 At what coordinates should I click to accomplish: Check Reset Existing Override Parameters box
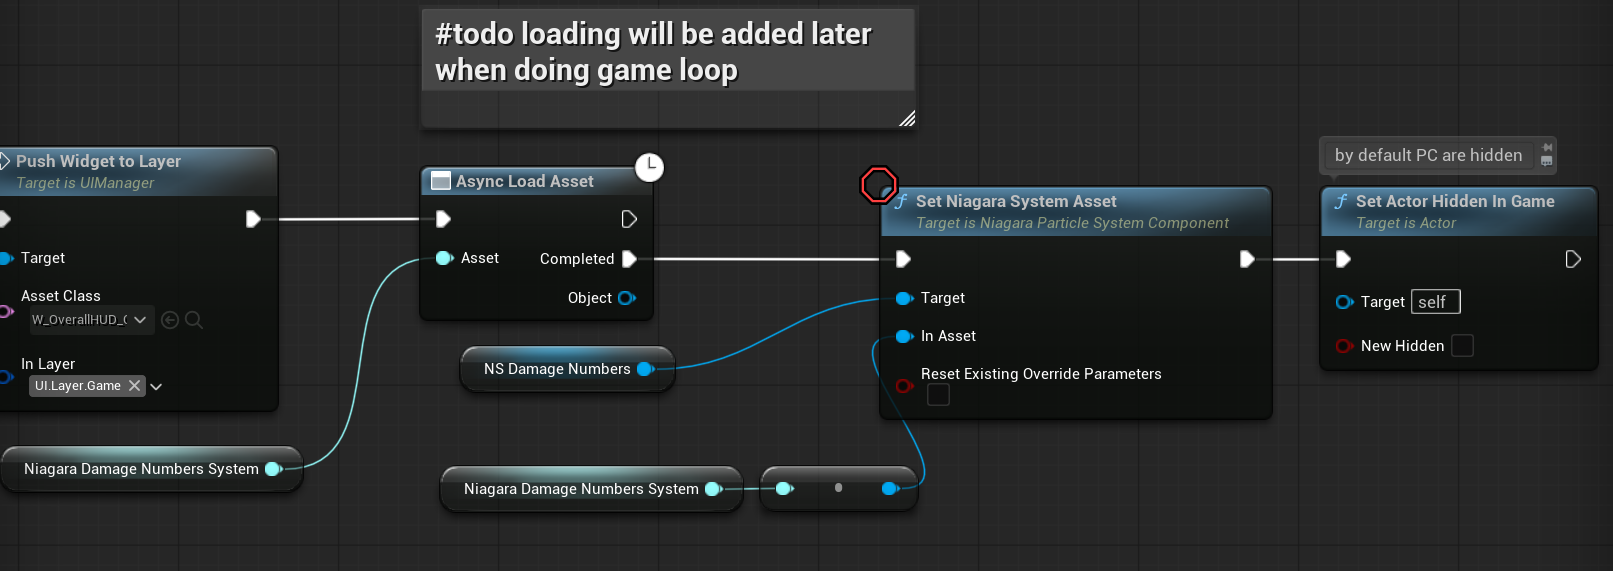click(x=938, y=395)
